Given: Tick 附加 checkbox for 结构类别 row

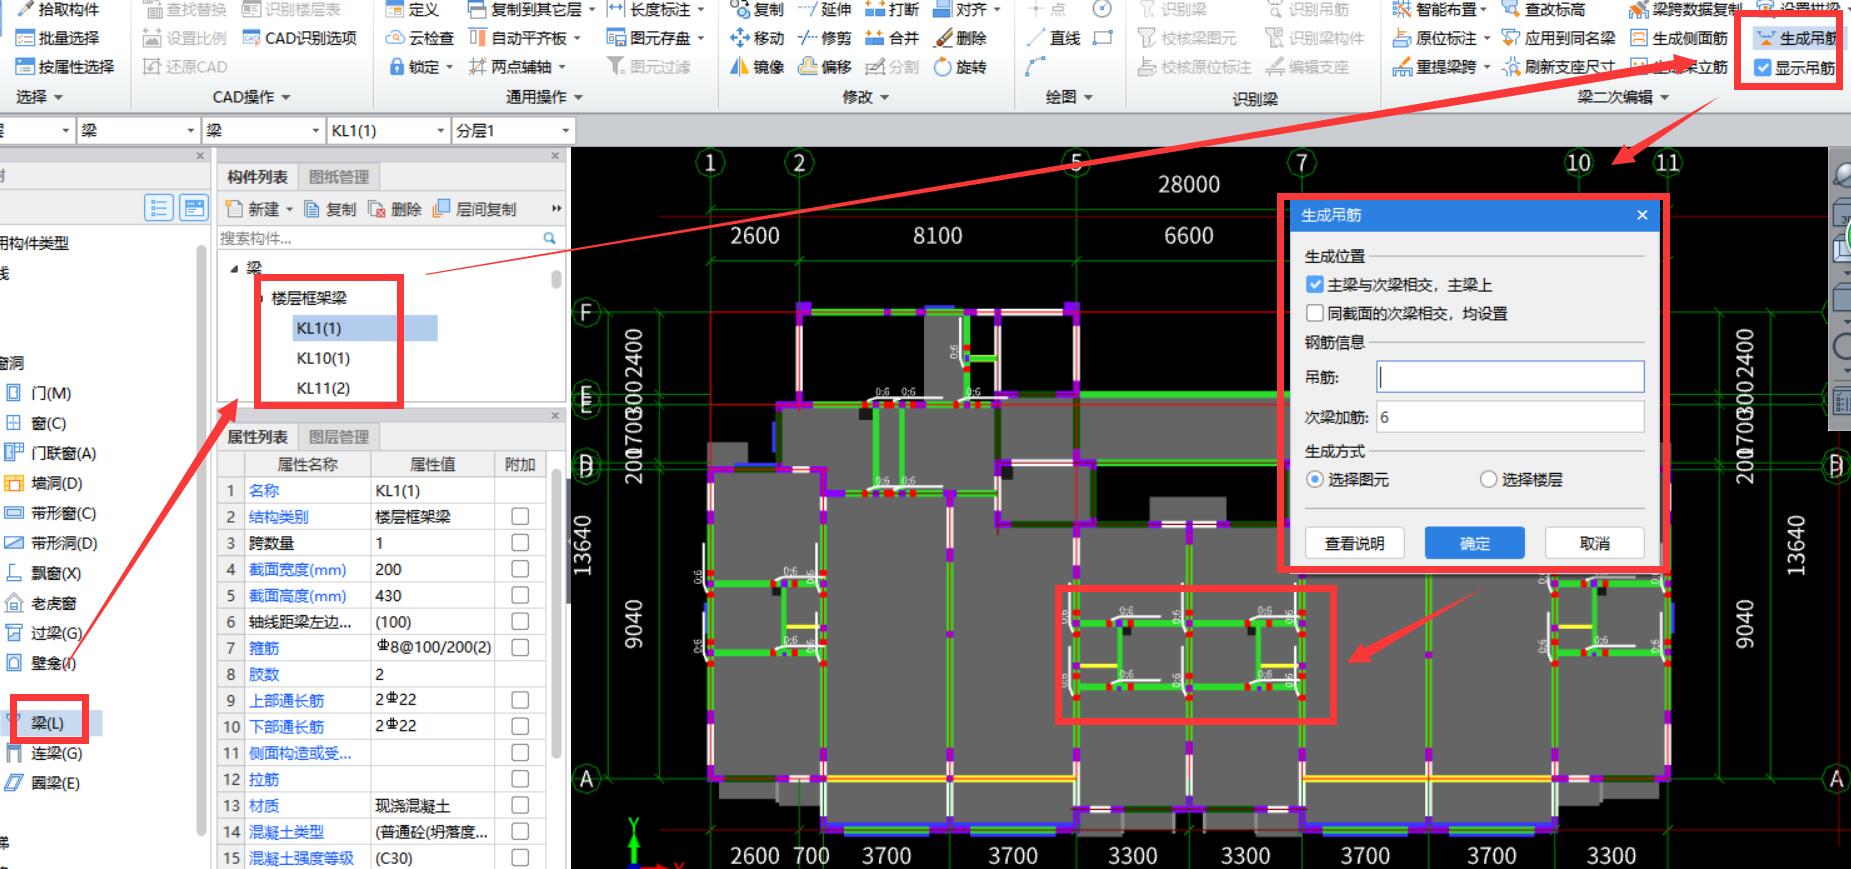Looking at the screenshot, I should tap(520, 517).
